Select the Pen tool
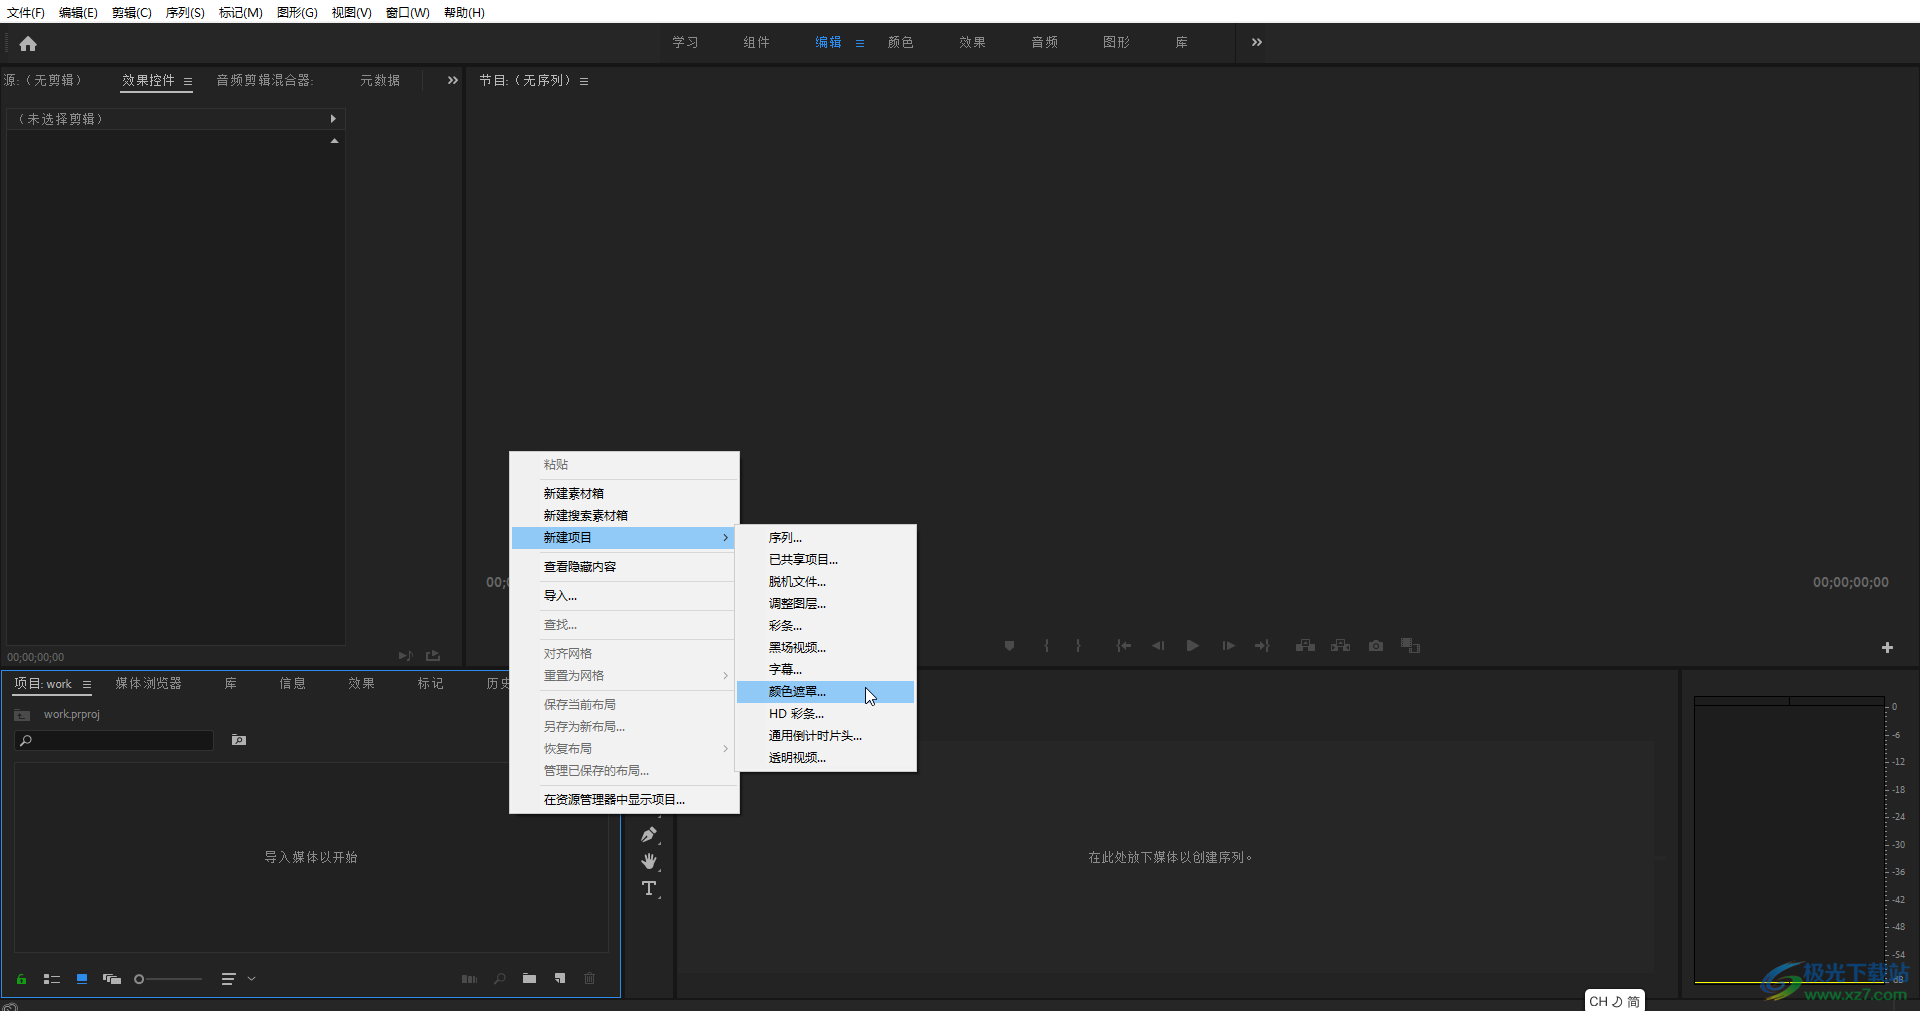Screen dimensions: 1920x1011 [x=649, y=834]
